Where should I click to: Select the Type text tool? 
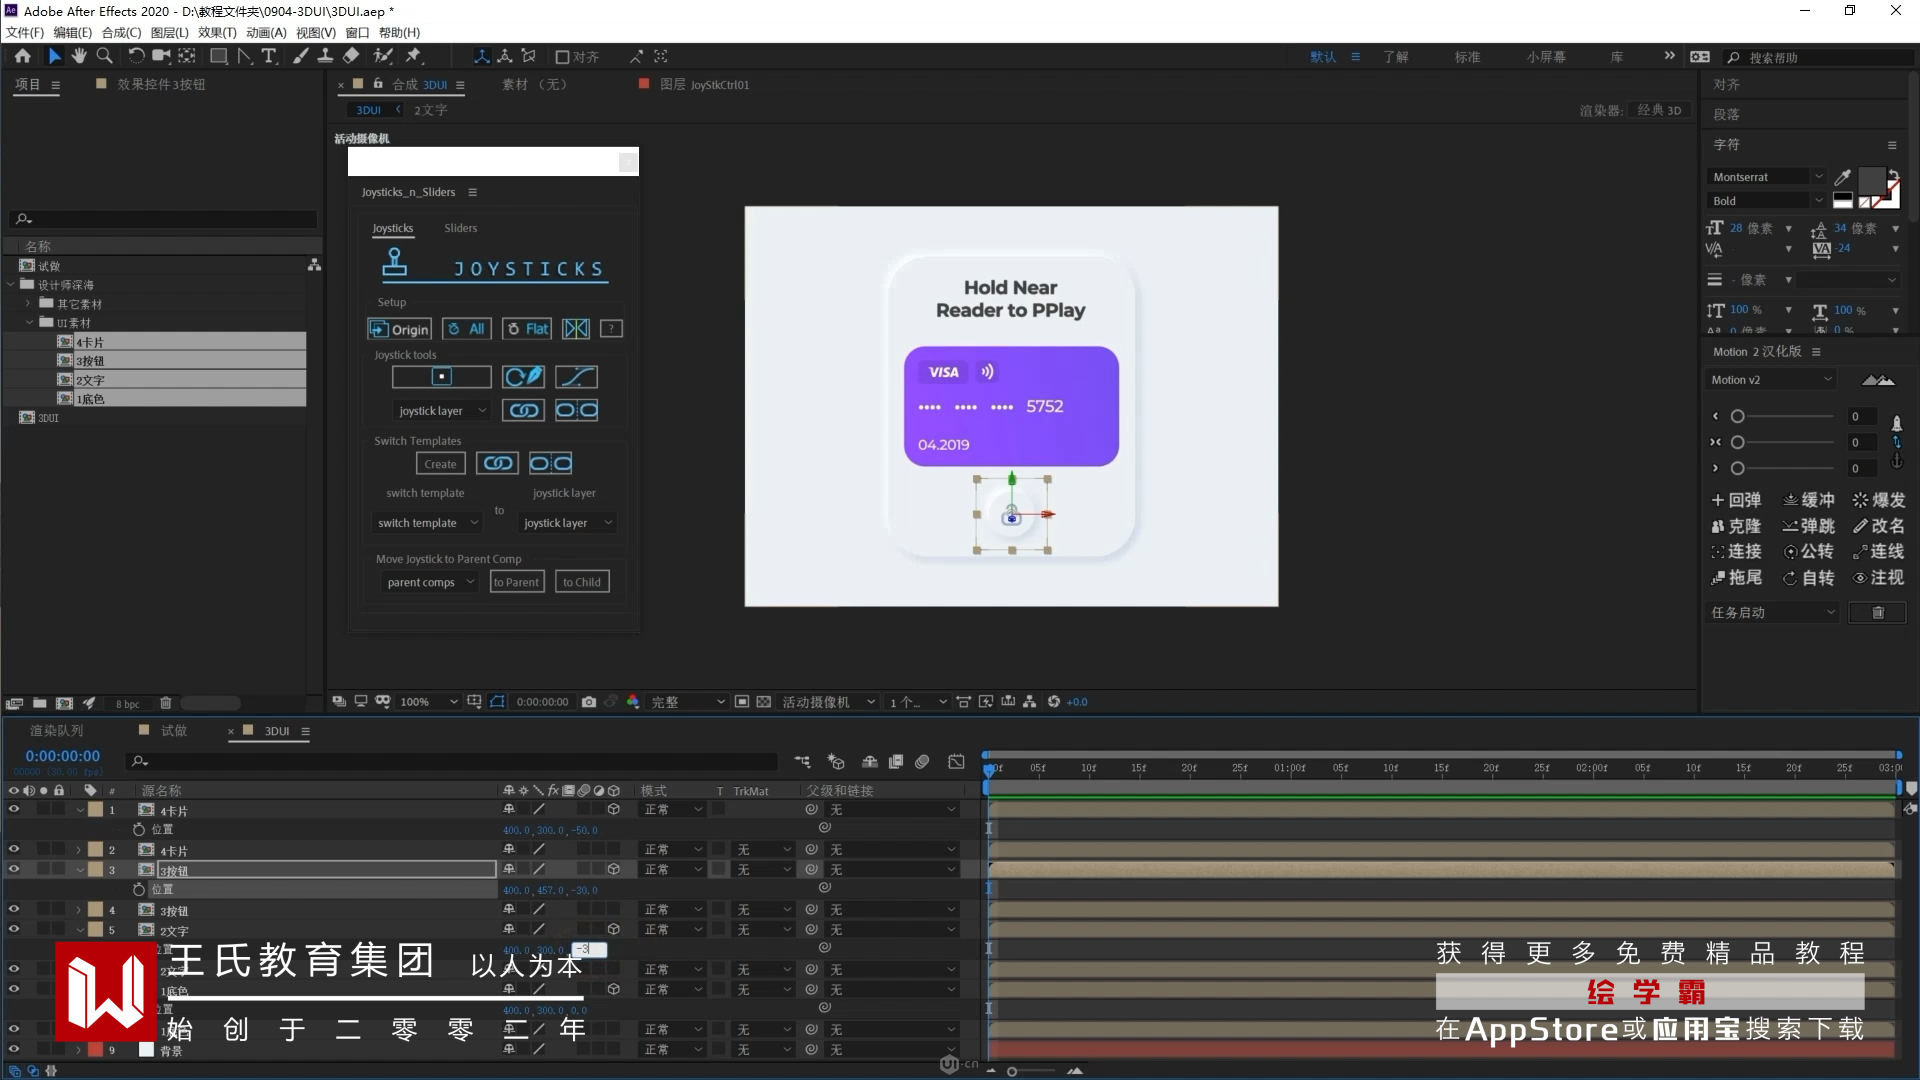tap(269, 56)
